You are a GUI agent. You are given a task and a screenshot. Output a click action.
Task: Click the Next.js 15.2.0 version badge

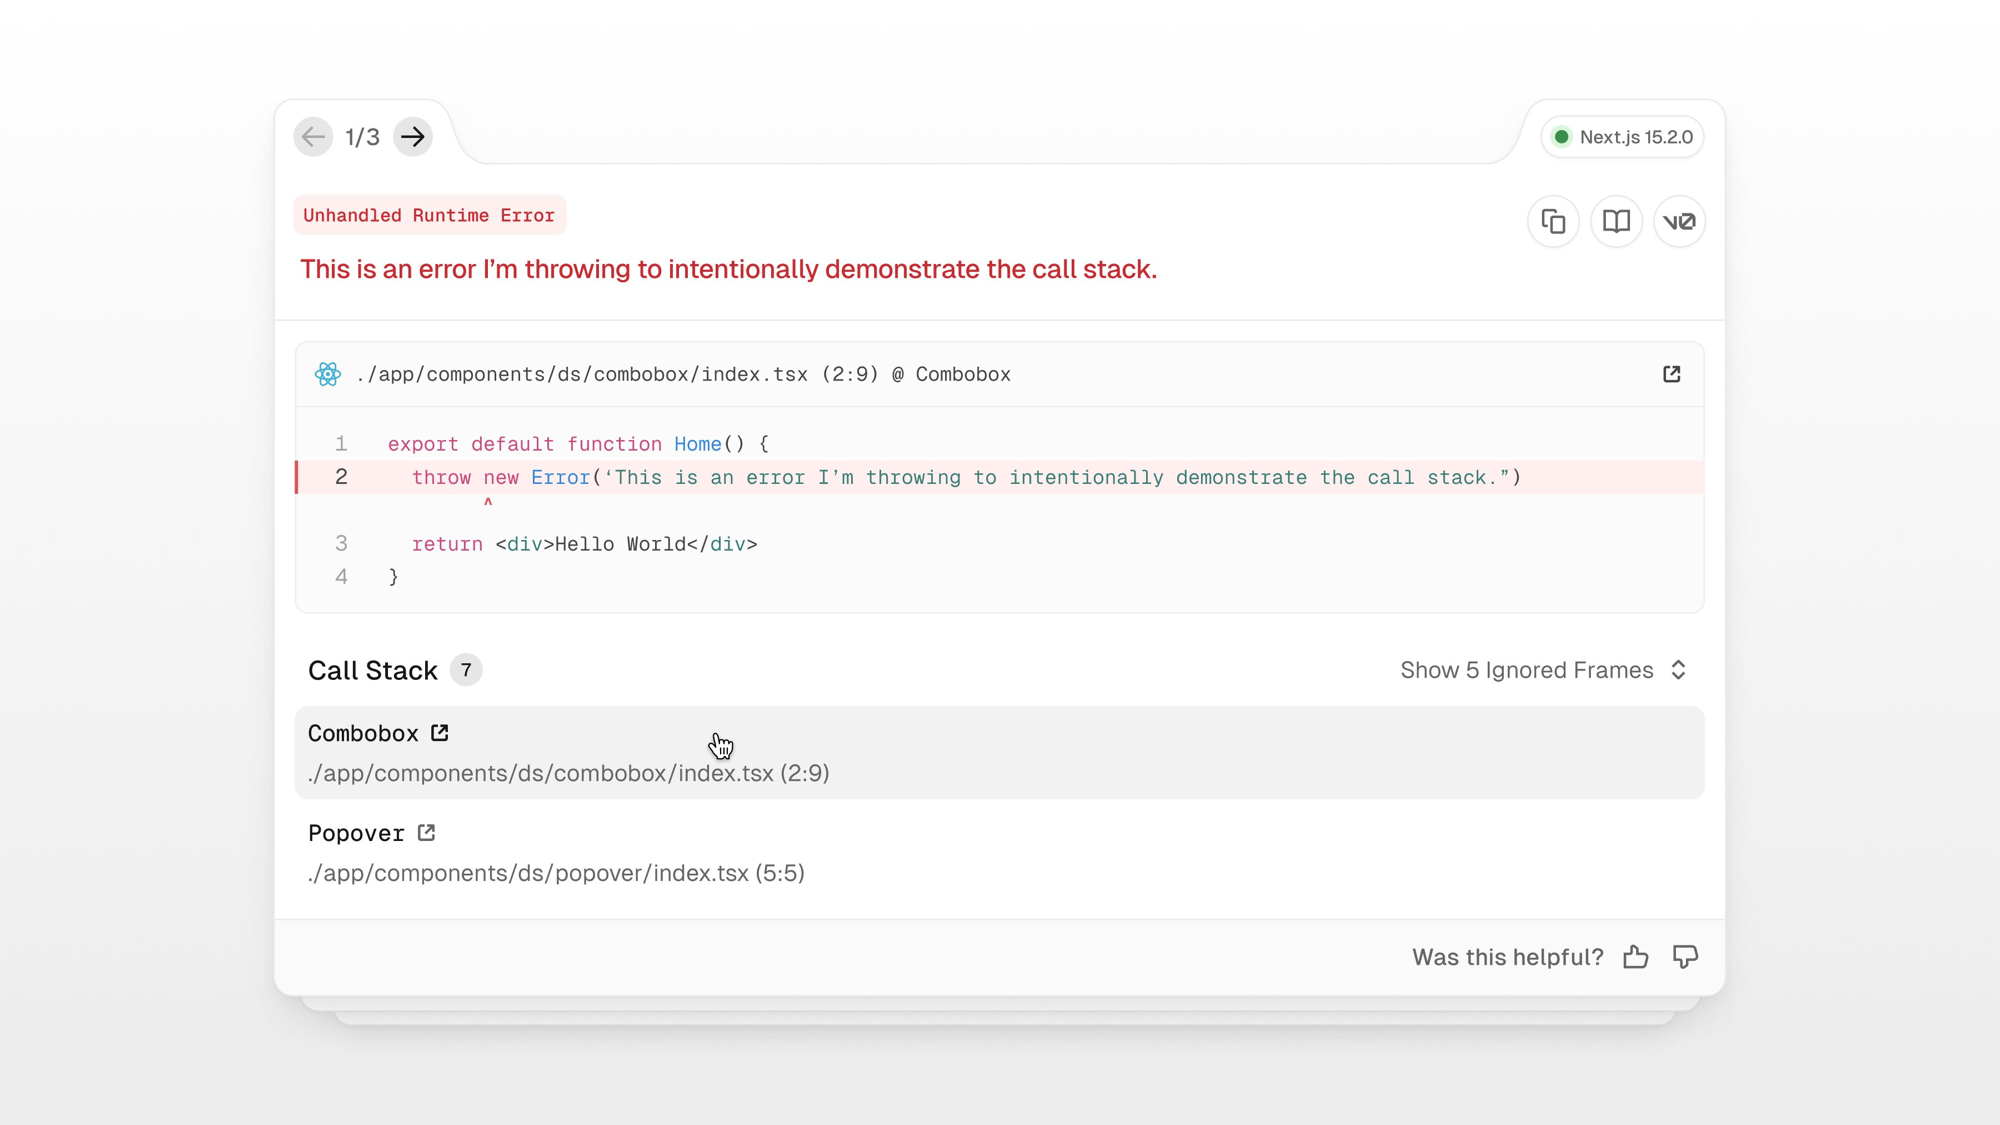point(1635,137)
